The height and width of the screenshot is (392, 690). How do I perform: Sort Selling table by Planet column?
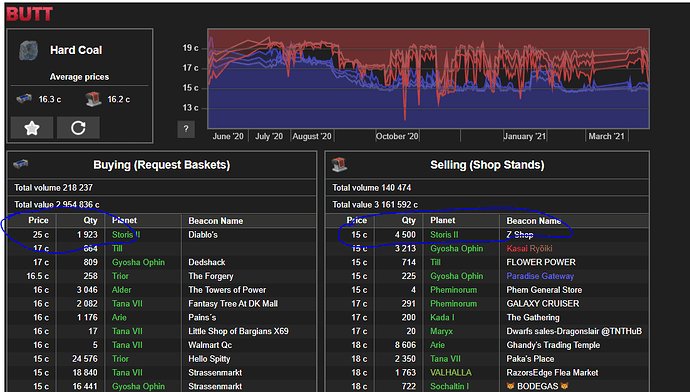pyautogui.click(x=443, y=220)
